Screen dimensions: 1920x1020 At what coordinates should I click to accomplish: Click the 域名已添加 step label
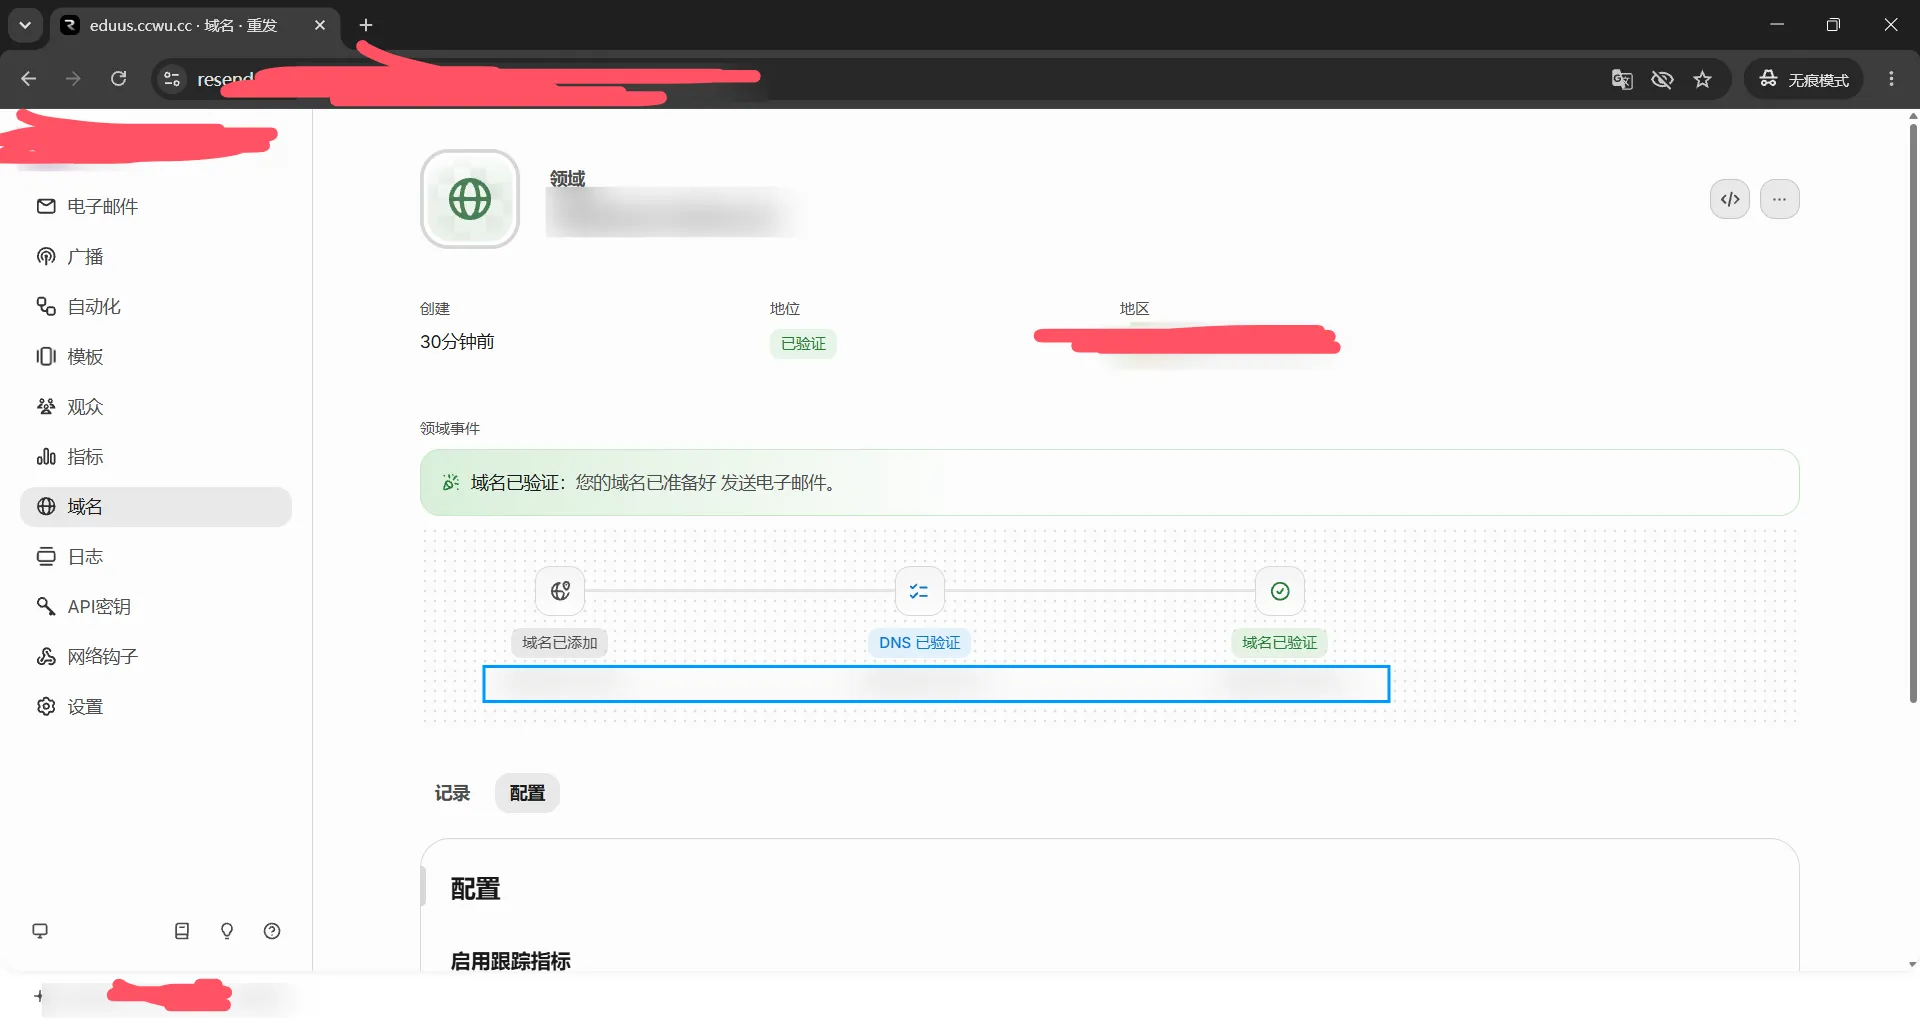point(560,643)
